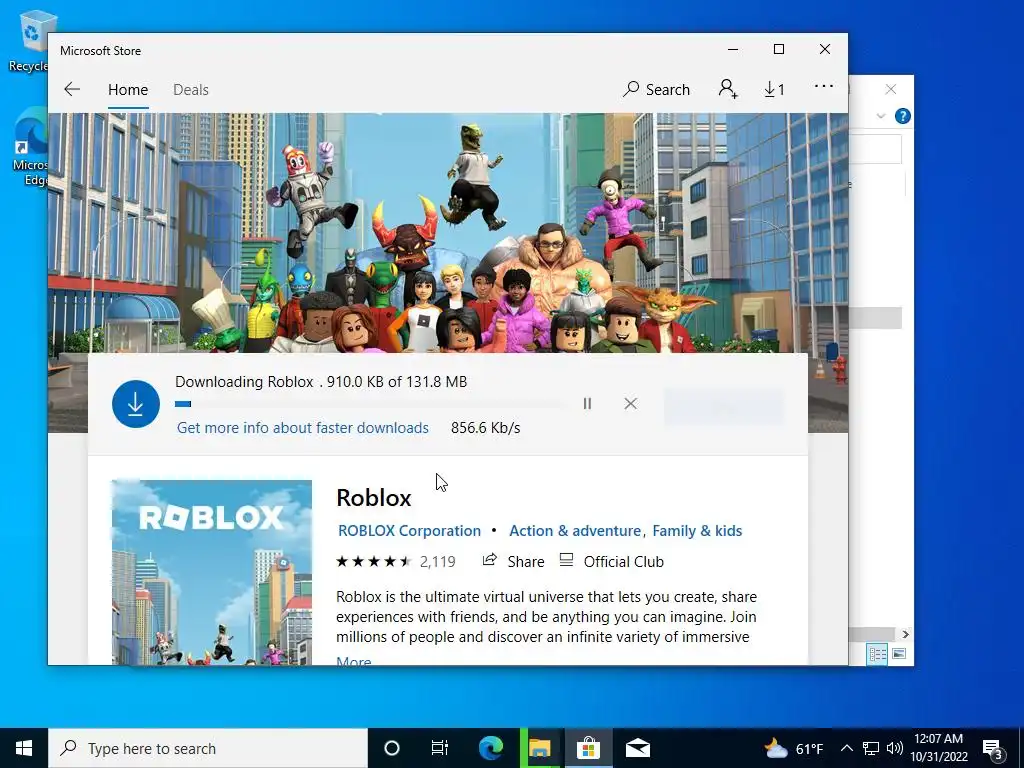Pause the Roblox download
1024x768 pixels.
(x=587, y=404)
